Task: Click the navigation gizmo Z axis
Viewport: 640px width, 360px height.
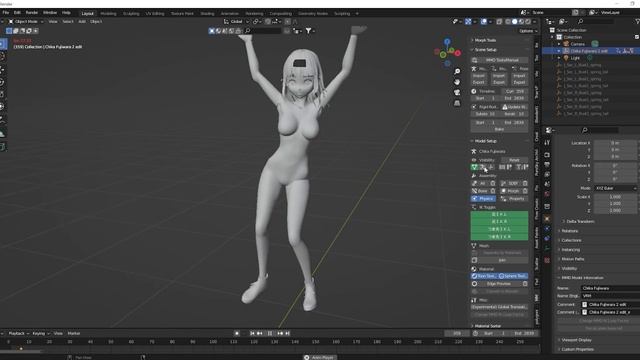Action: 447,42
